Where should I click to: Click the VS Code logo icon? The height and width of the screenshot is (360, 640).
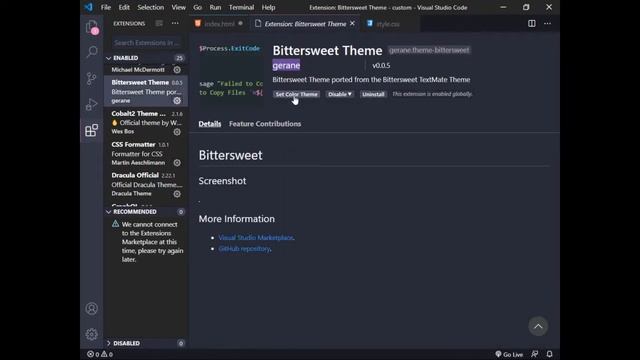(89, 7)
